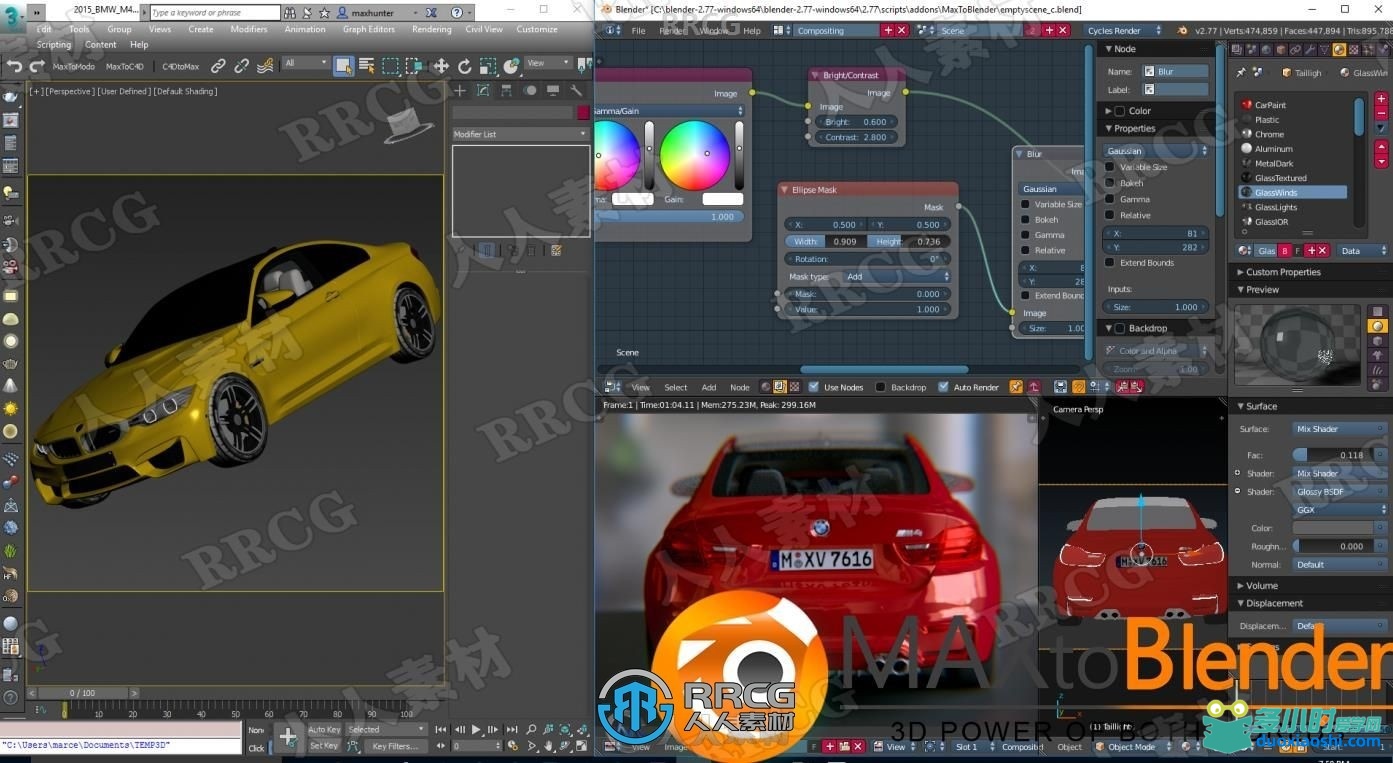The image size is (1393, 763).
Task: Click the Bind to Space Warp icon
Action: (265, 66)
